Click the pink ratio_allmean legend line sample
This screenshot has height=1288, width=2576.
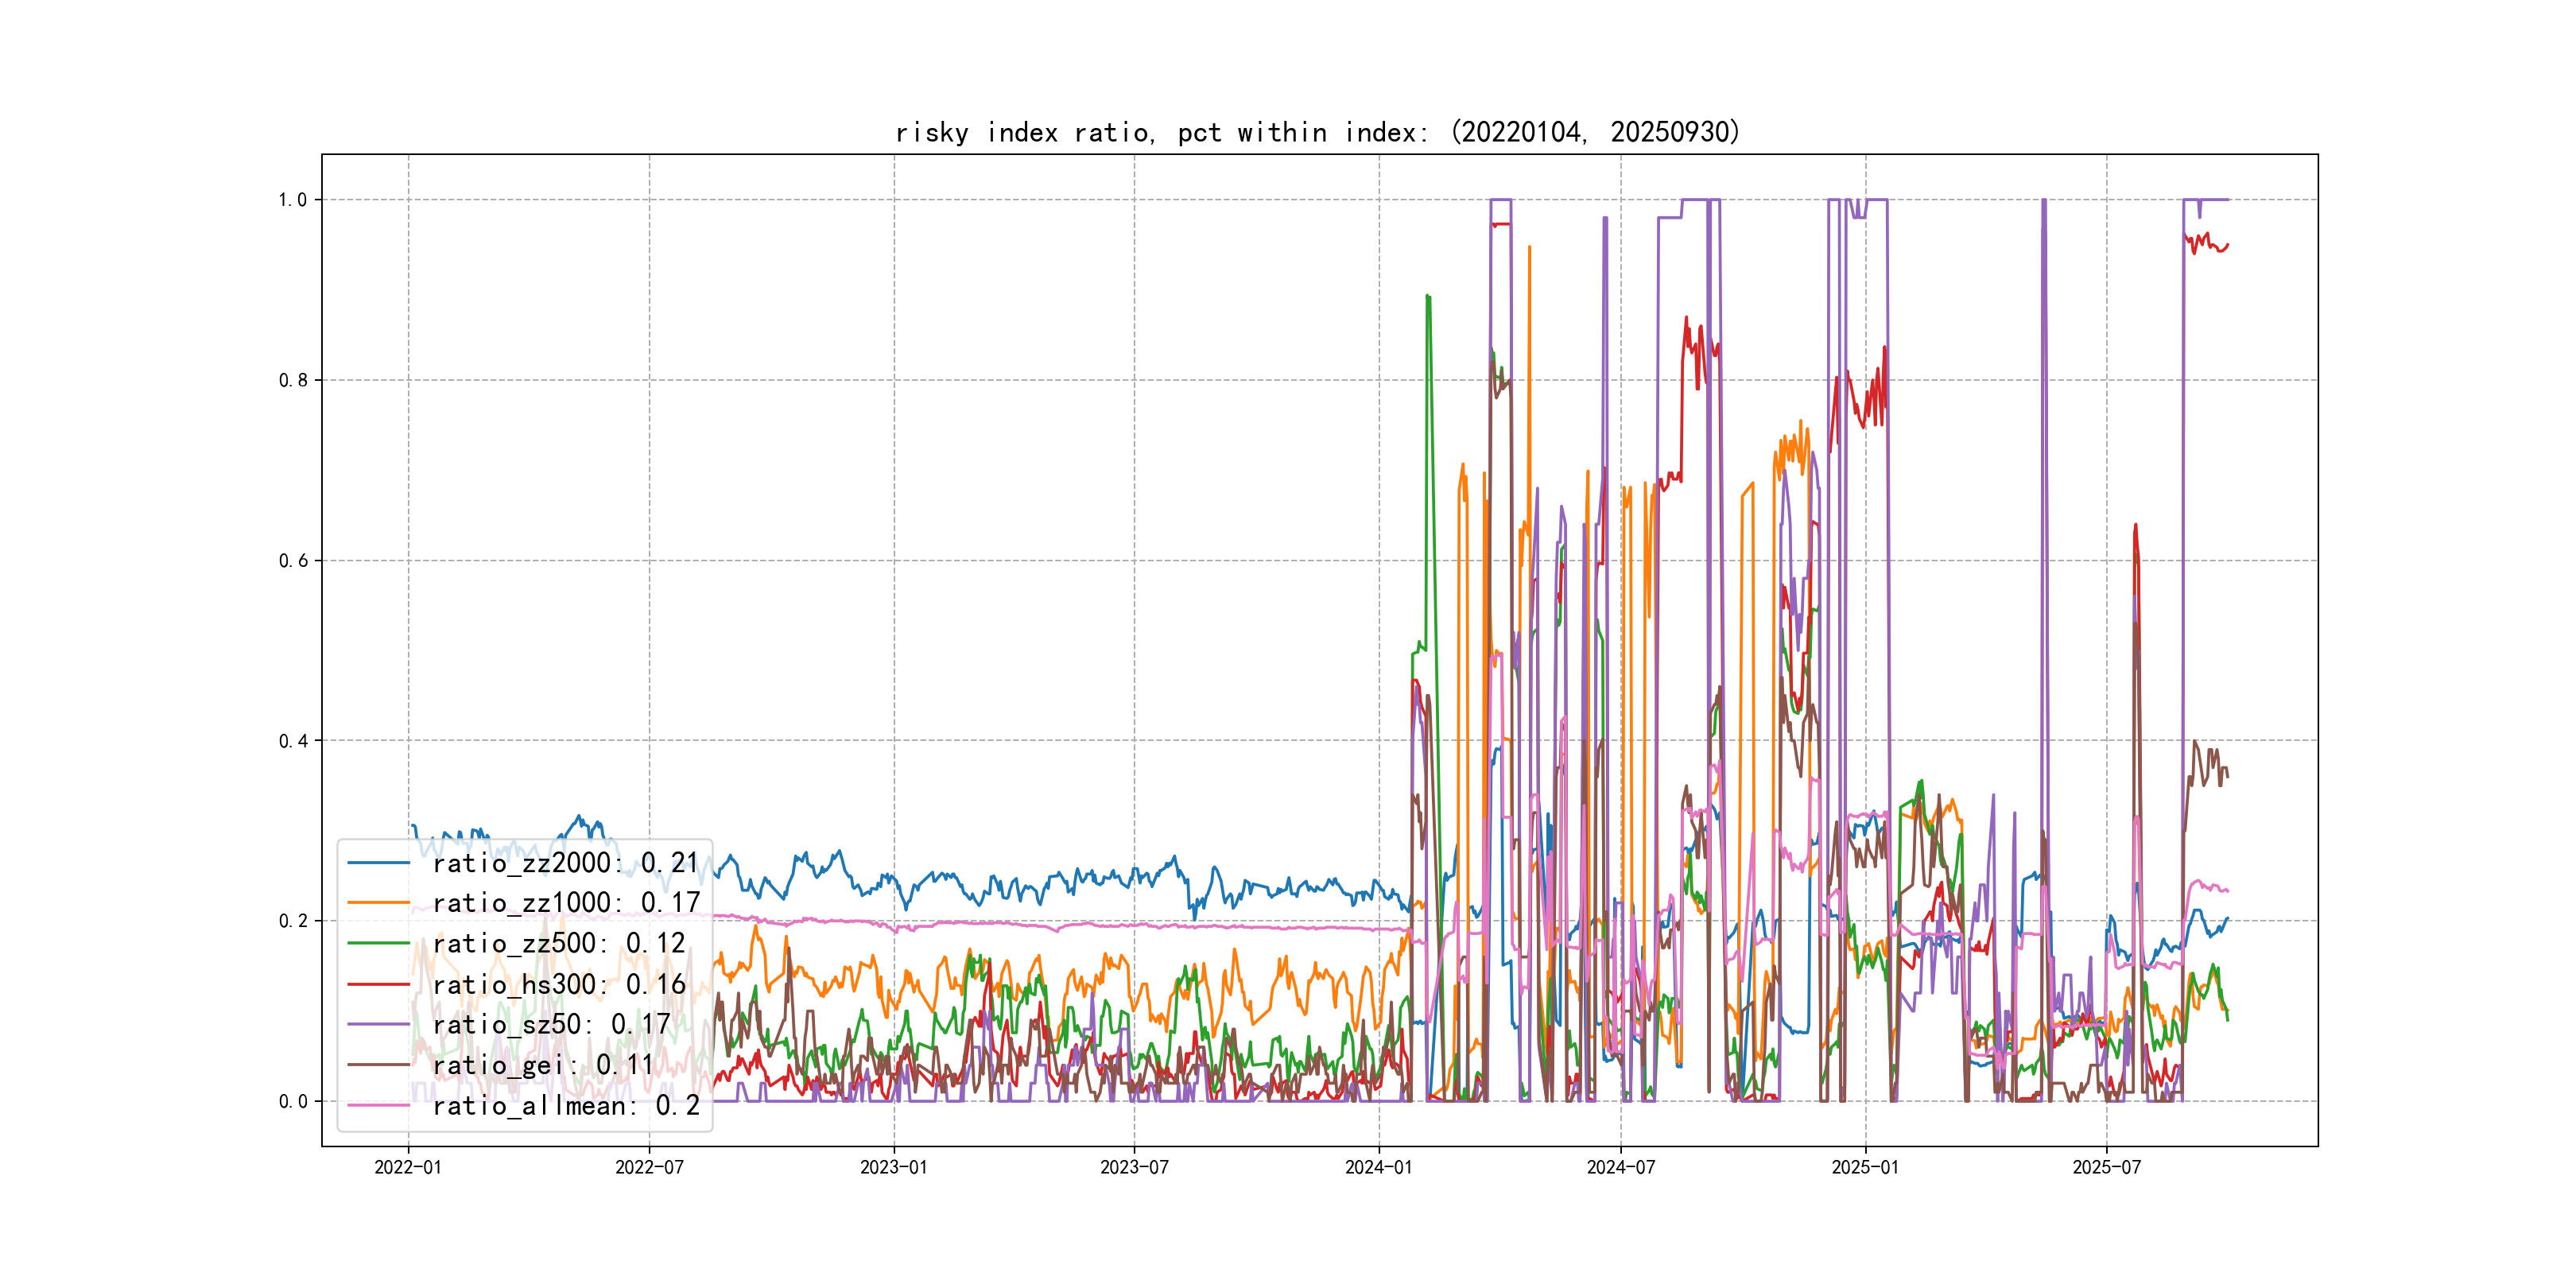tap(378, 1105)
